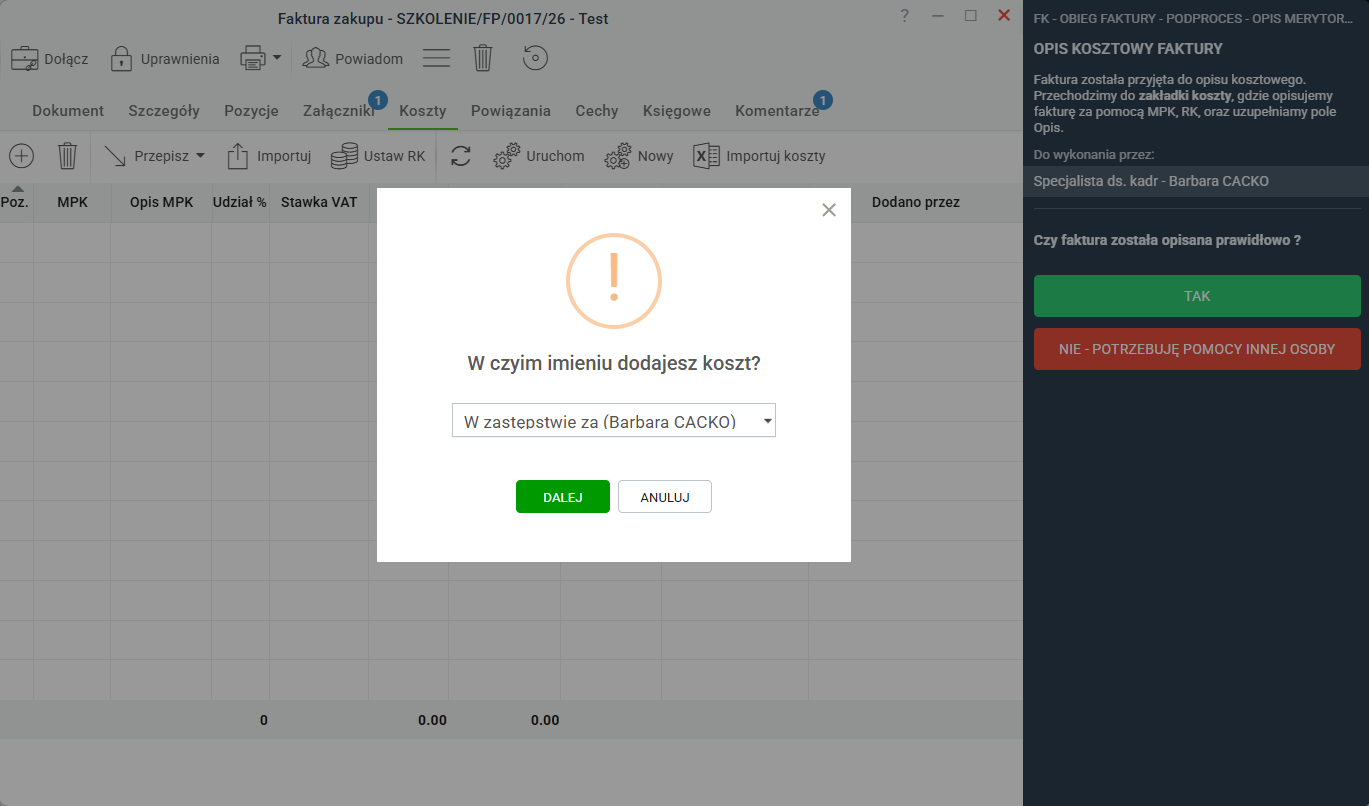Click the MPK column header

click(72, 202)
